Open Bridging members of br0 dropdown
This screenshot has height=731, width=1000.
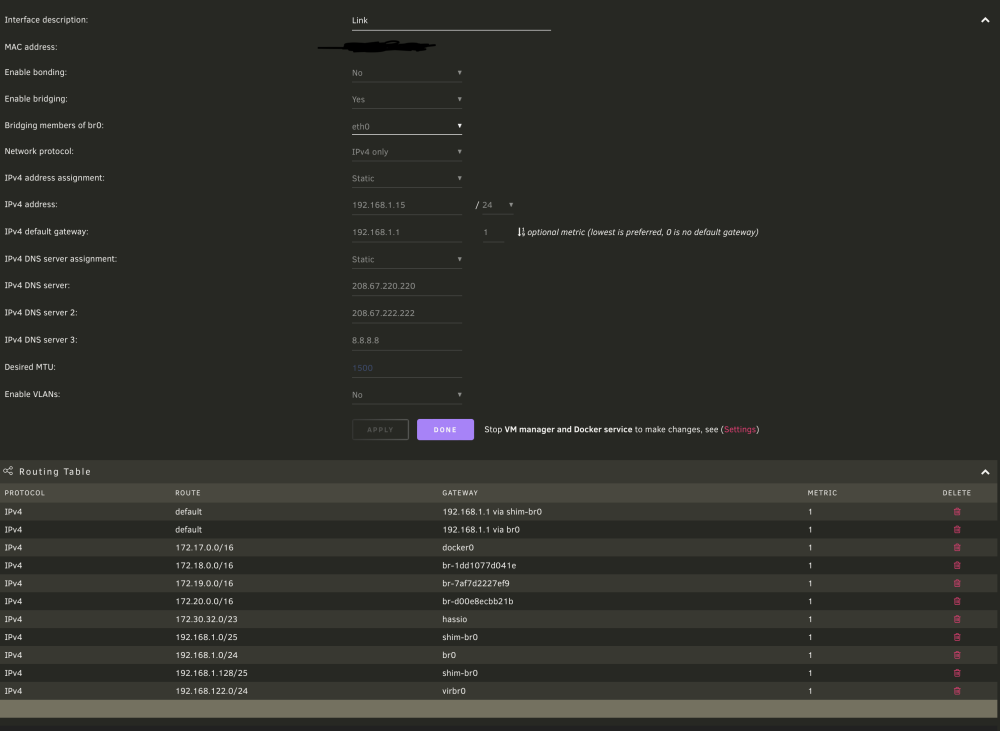pos(407,126)
